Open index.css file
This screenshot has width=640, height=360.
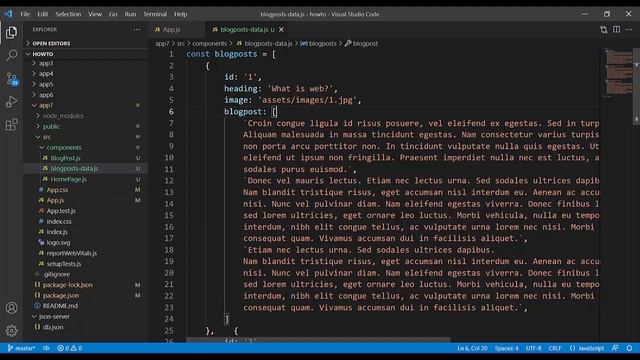pyautogui.click(x=59, y=222)
